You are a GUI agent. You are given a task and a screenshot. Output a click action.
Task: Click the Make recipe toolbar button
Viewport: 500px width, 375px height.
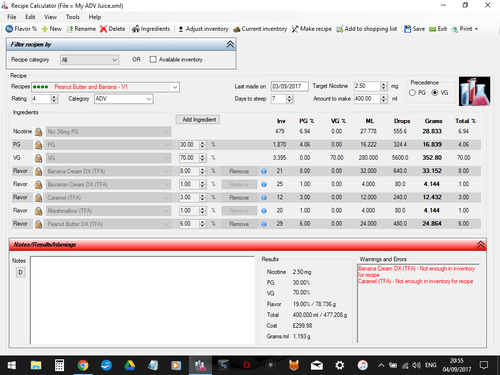point(311,29)
